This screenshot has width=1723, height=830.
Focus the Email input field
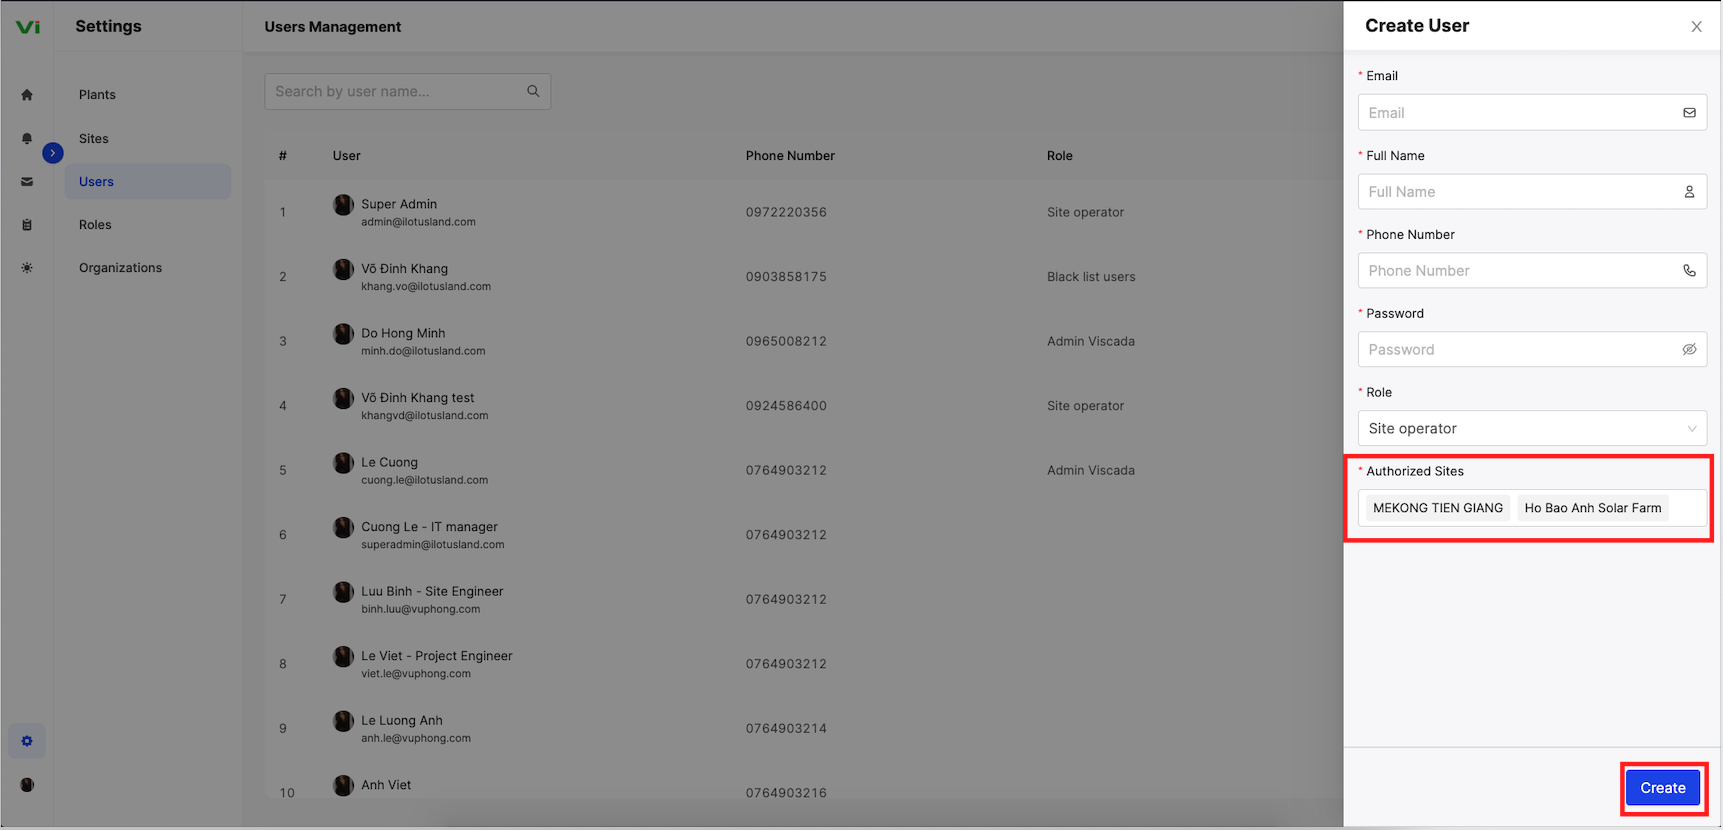click(1532, 113)
